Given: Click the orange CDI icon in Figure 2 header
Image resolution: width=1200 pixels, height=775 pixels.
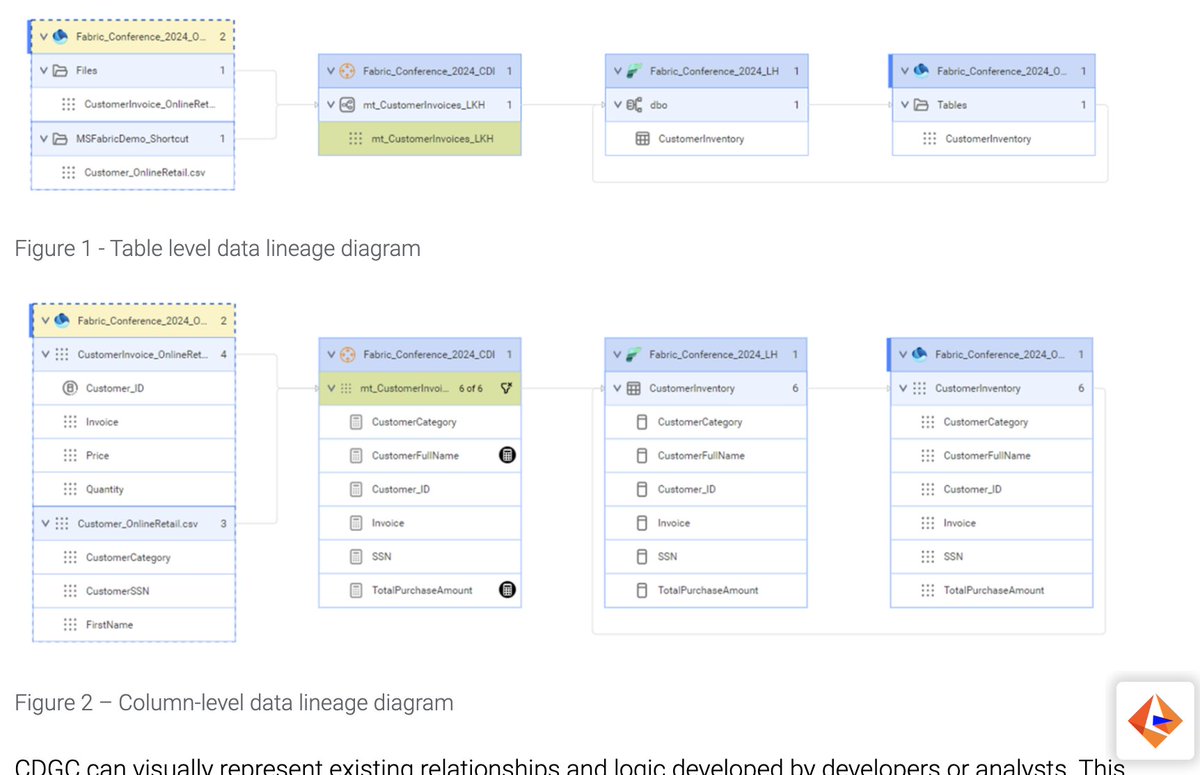Looking at the screenshot, I should click(x=347, y=354).
